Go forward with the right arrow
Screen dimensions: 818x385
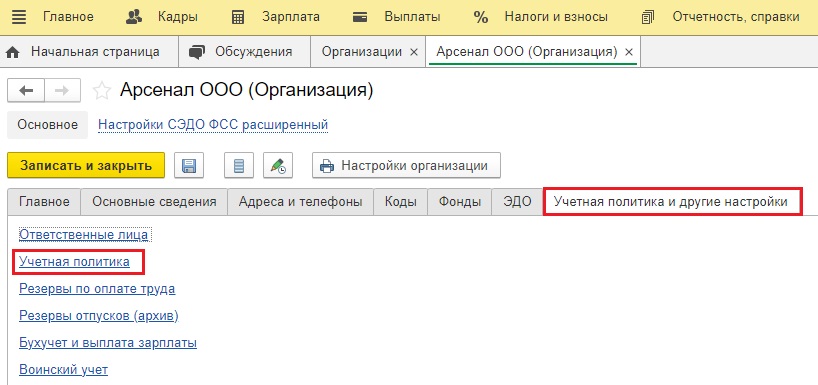pos(62,91)
